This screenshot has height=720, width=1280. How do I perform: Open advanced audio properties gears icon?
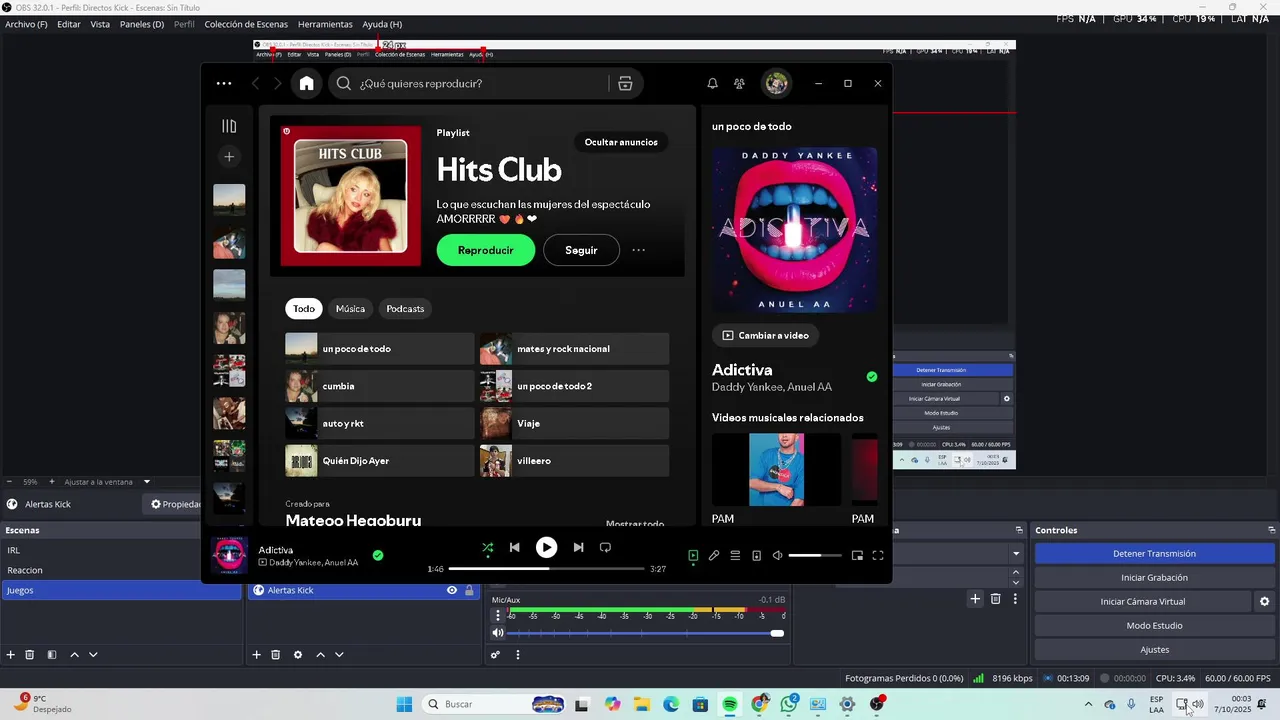495,655
